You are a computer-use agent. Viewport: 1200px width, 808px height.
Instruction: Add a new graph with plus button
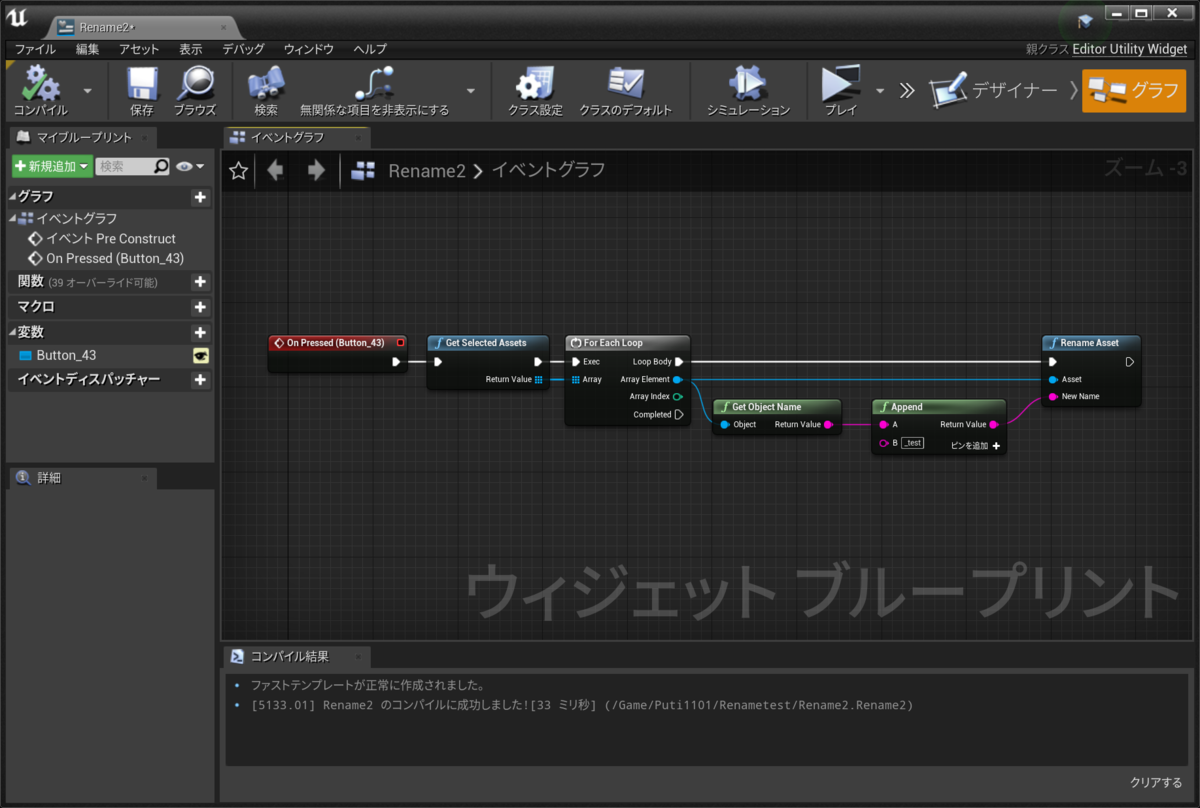(200, 197)
